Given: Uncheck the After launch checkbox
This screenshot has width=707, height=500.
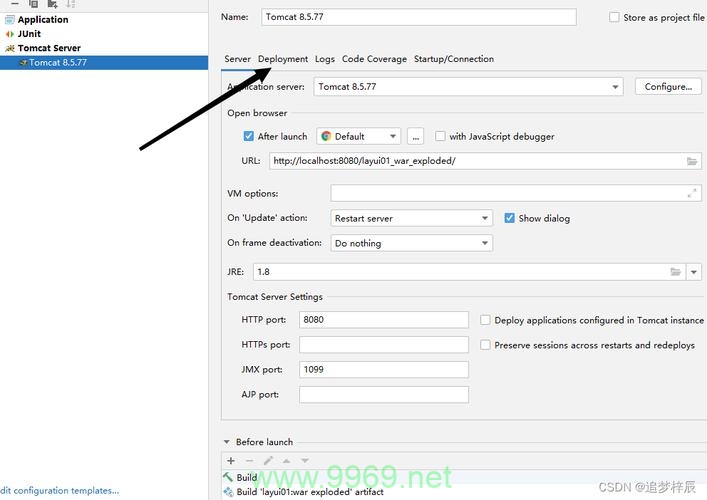Looking at the screenshot, I should click(248, 136).
